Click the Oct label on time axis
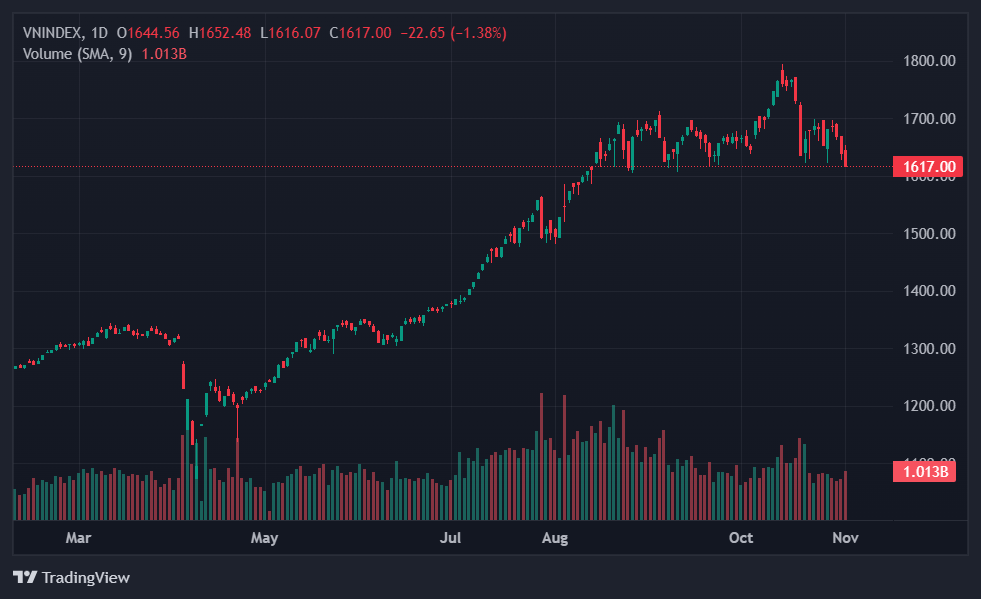The width and height of the screenshot is (981, 599). click(x=741, y=538)
